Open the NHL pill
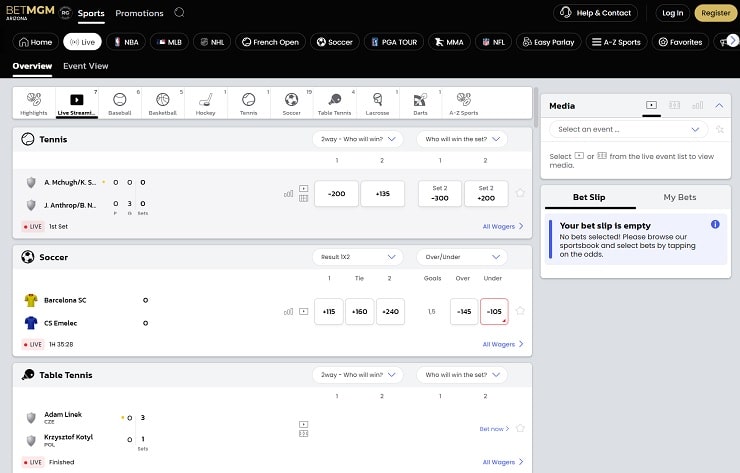Viewport: 740px width, 473px height. [x=212, y=42]
